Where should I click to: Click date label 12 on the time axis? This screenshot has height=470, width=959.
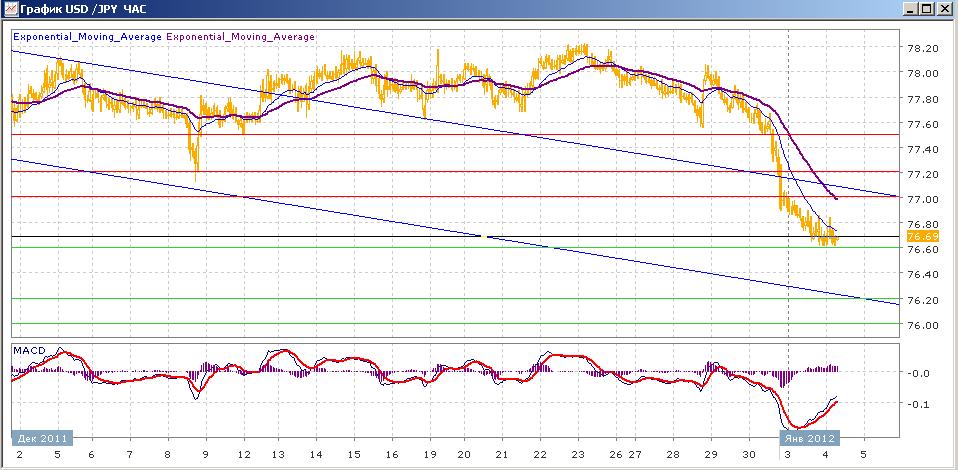click(x=244, y=455)
